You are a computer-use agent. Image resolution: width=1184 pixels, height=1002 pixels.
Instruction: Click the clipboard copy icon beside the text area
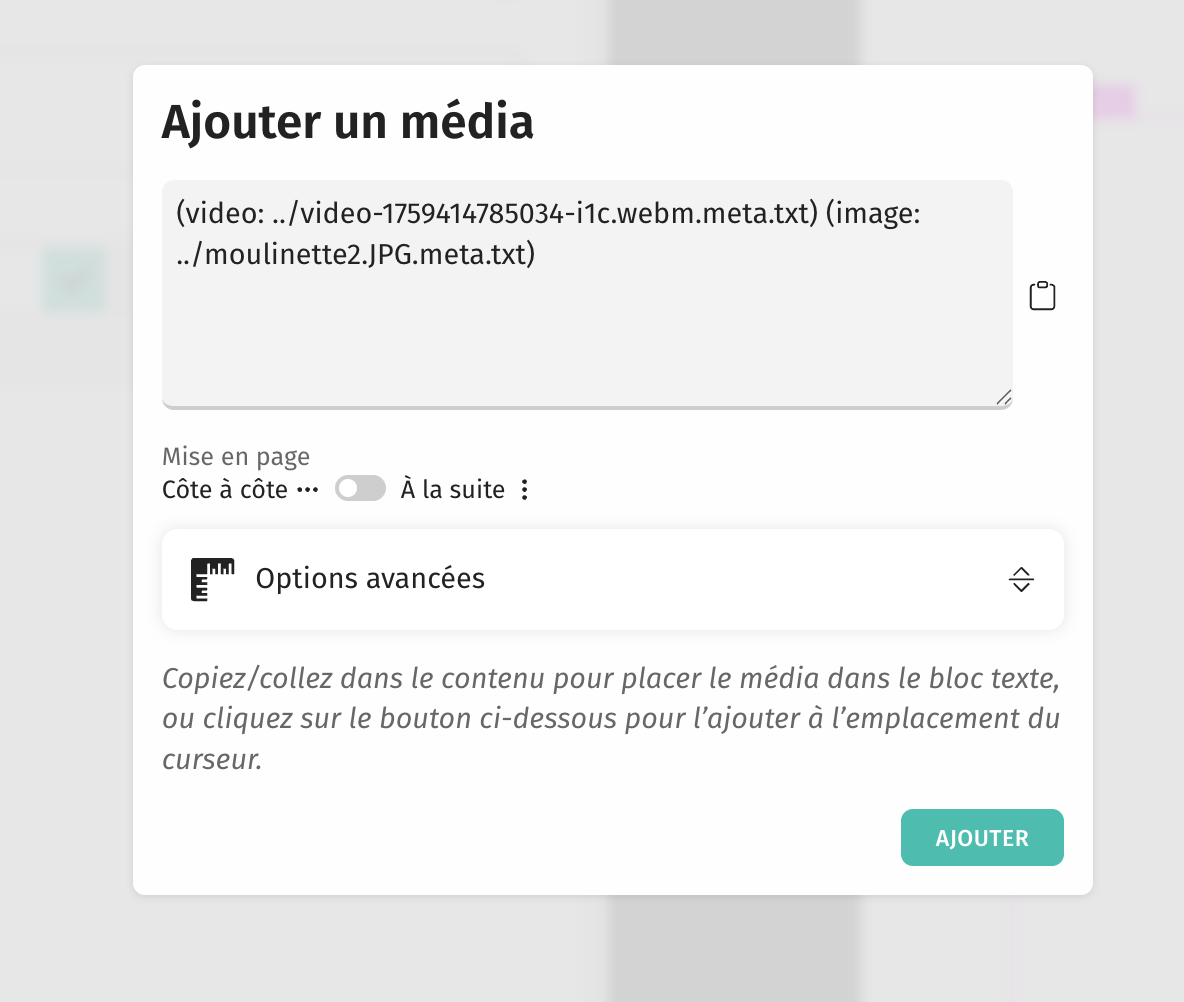(1042, 296)
